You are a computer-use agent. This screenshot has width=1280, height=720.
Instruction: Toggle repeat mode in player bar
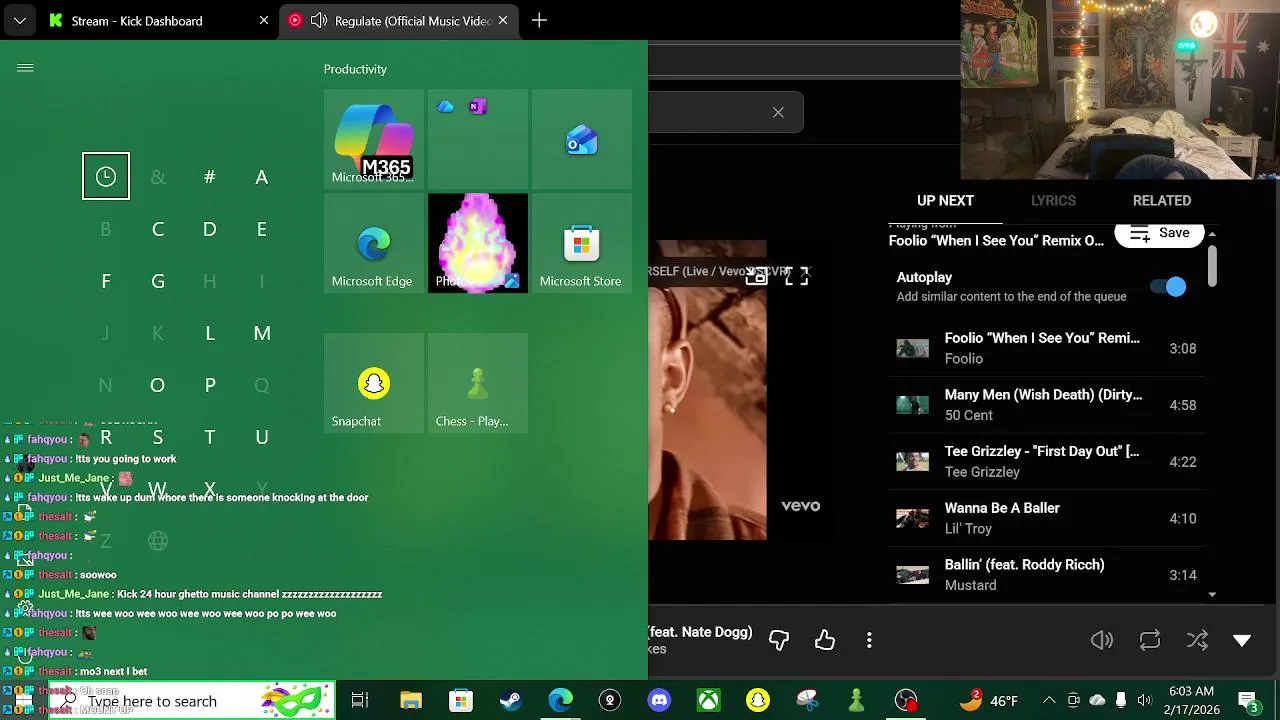coord(1150,640)
